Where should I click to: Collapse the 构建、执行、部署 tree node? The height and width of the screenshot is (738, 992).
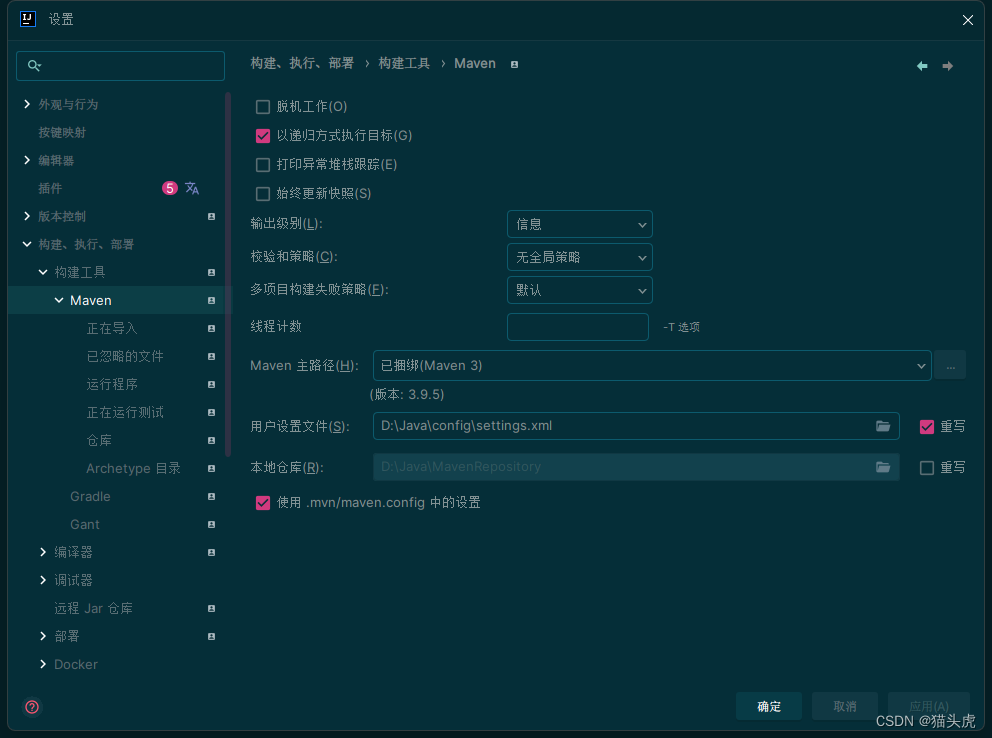coord(27,244)
